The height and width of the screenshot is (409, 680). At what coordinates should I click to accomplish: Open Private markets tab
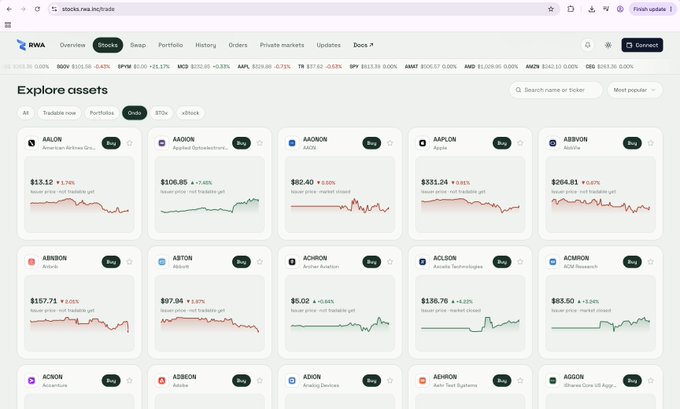tap(282, 45)
